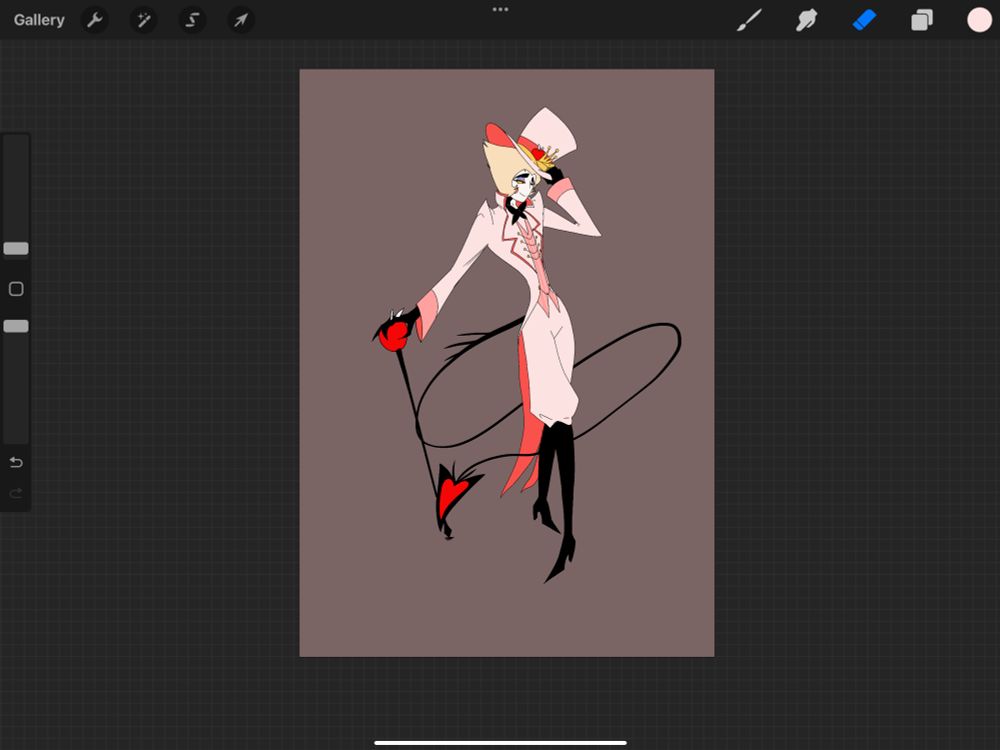Click the brush opacity slider handle
Image resolution: width=1000 pixels, height=750 pixels.
tap(16, 326)
